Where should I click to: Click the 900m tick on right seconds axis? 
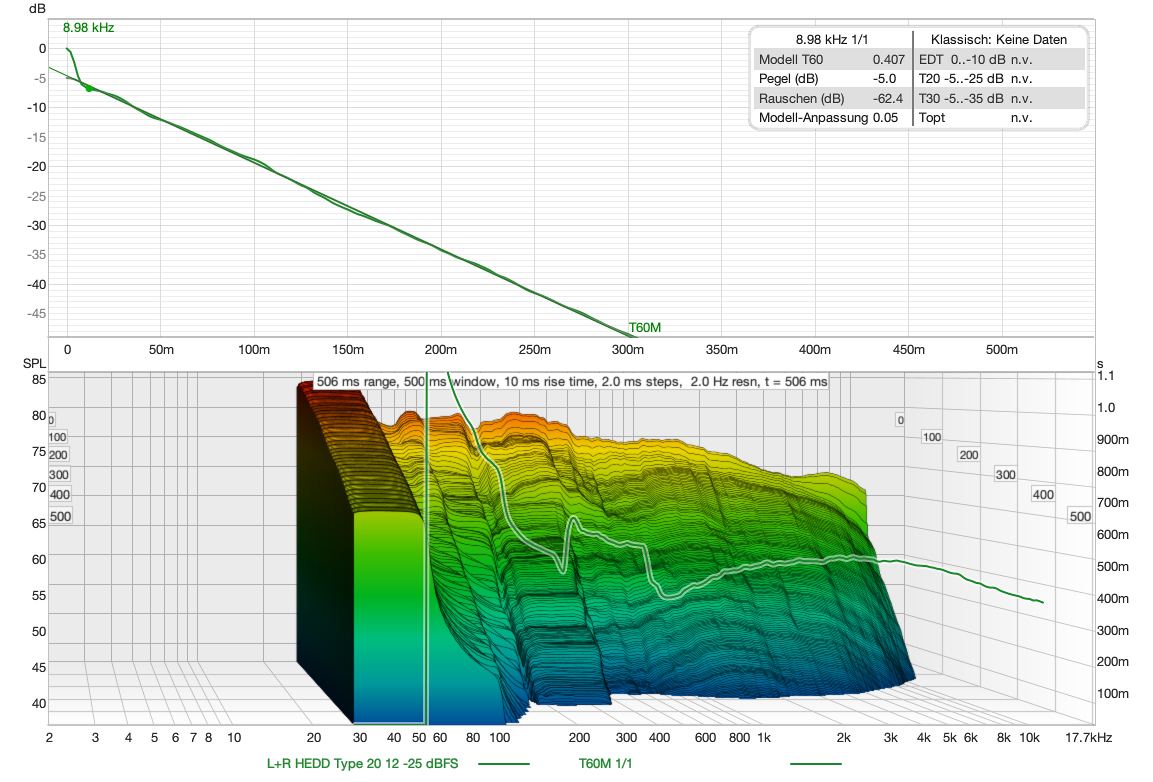tap(1113, 439)
